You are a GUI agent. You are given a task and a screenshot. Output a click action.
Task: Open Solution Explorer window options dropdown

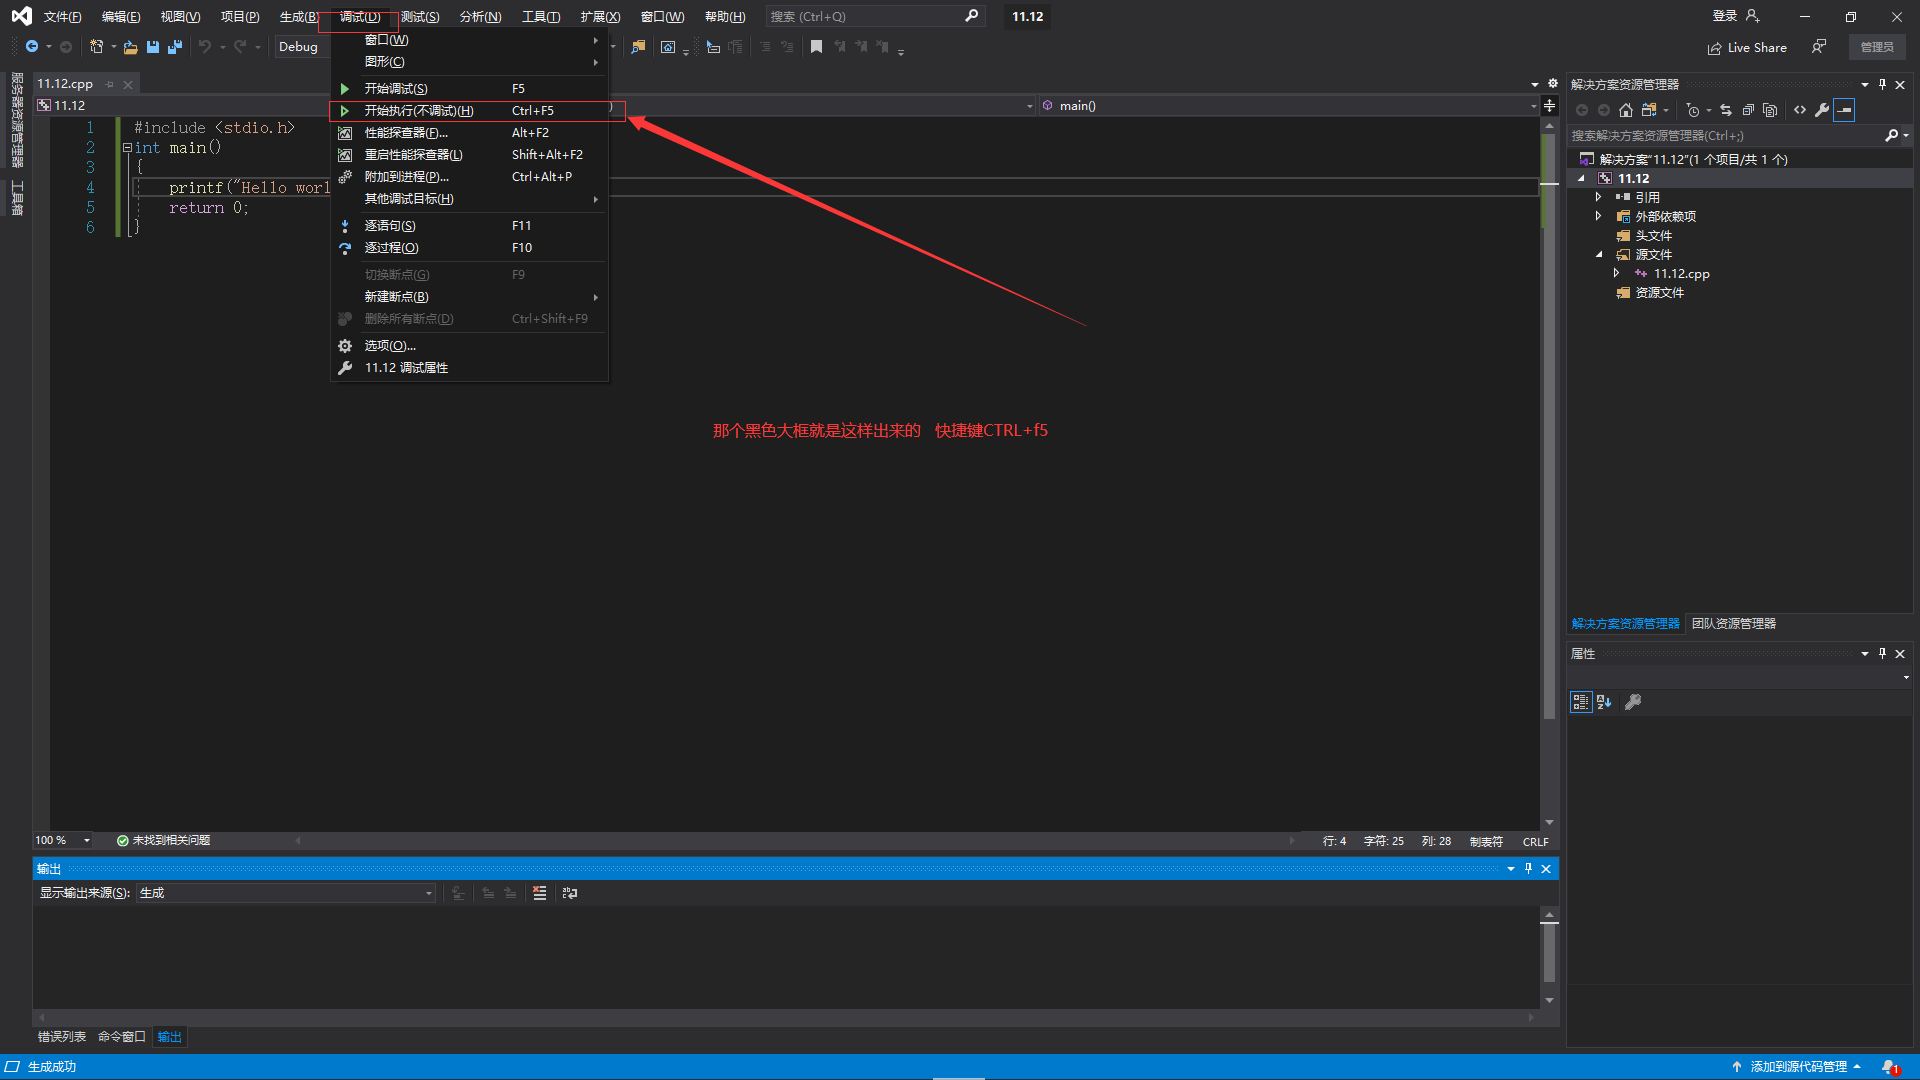pyautogui.click(x=1865, y=84)
